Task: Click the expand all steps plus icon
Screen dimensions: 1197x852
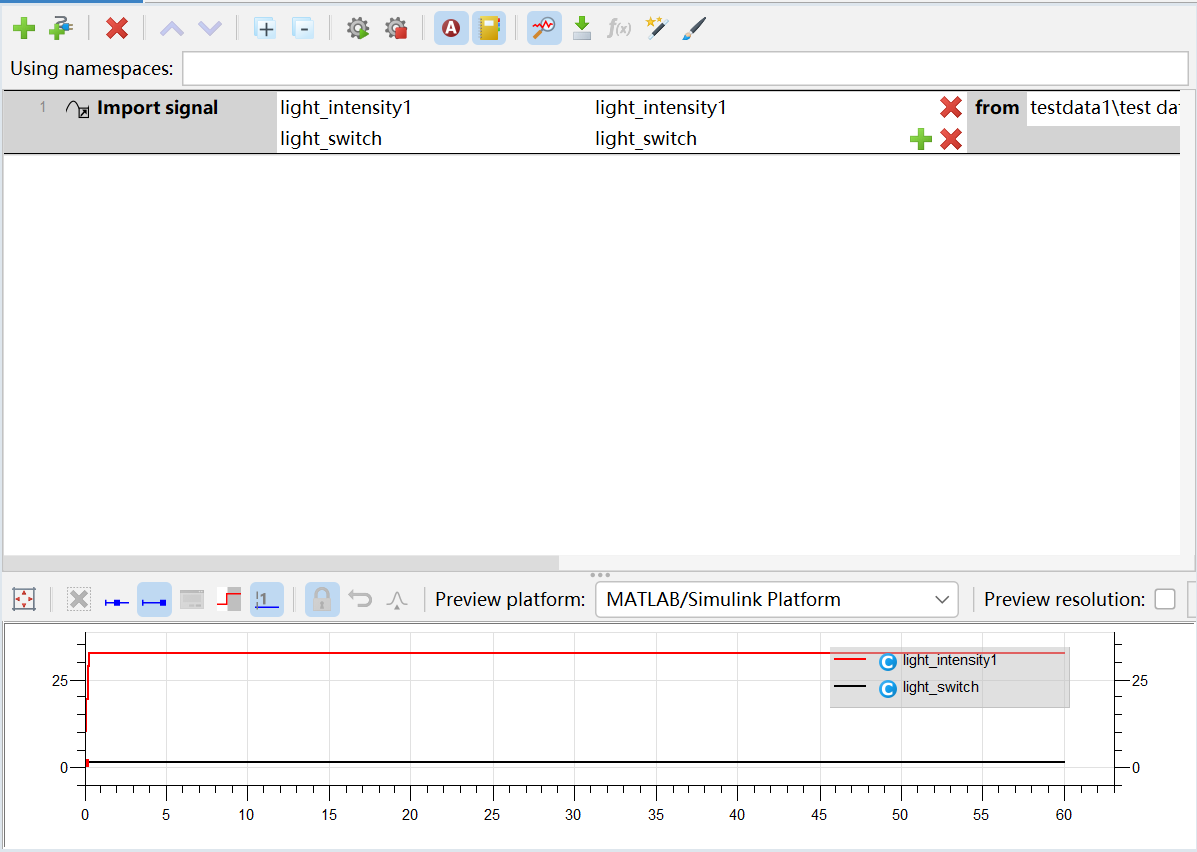Action: point(265,29)
